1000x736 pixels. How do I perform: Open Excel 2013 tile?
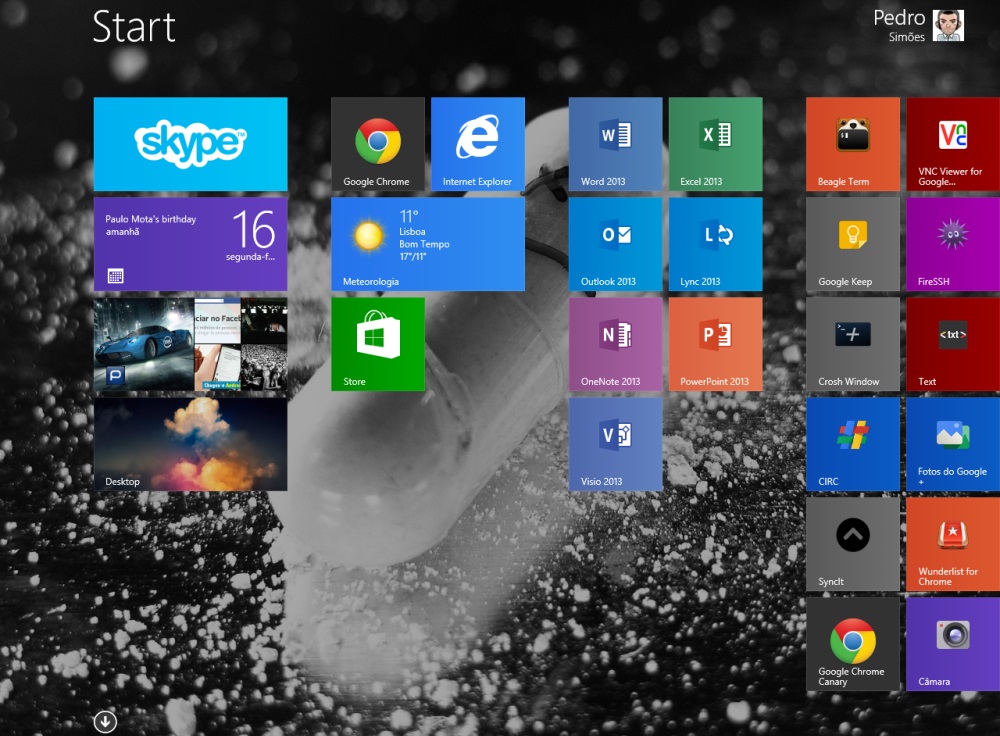coord(716,144)
